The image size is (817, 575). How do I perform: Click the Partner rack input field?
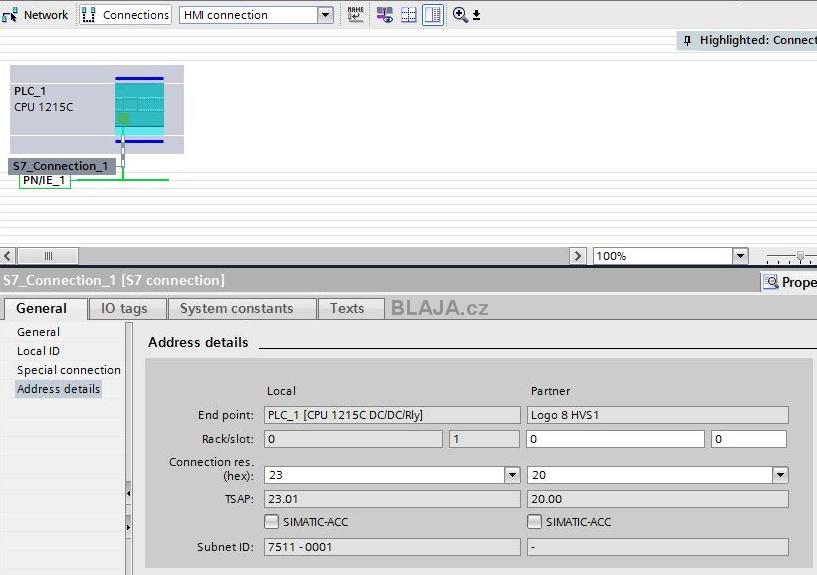(x=615, y=439)
